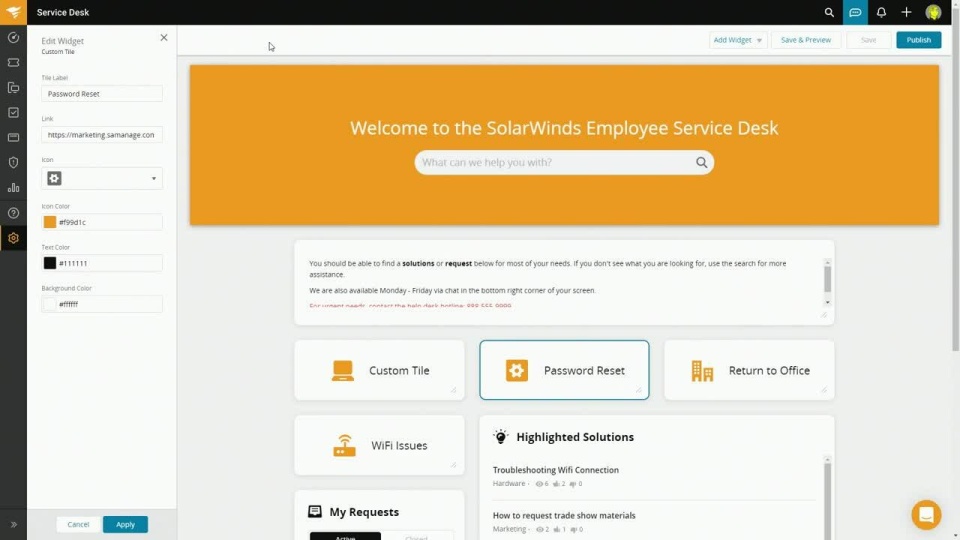
Task: Click the Welcome banner heading text
Action: [564, 128]
